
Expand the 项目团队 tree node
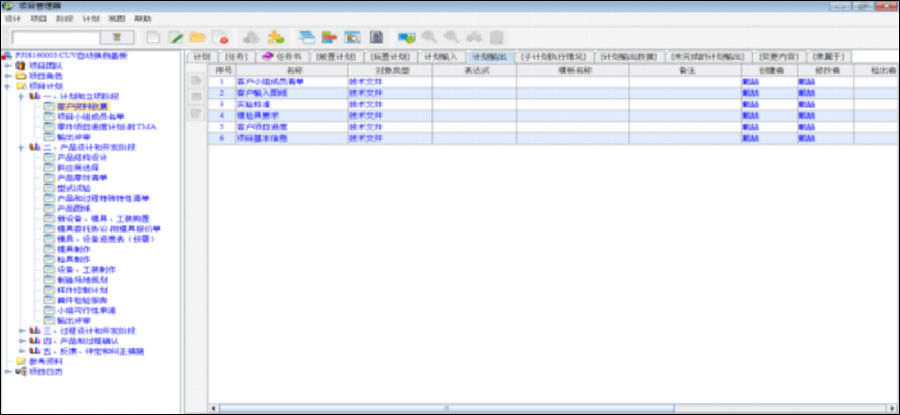[8, 65]
